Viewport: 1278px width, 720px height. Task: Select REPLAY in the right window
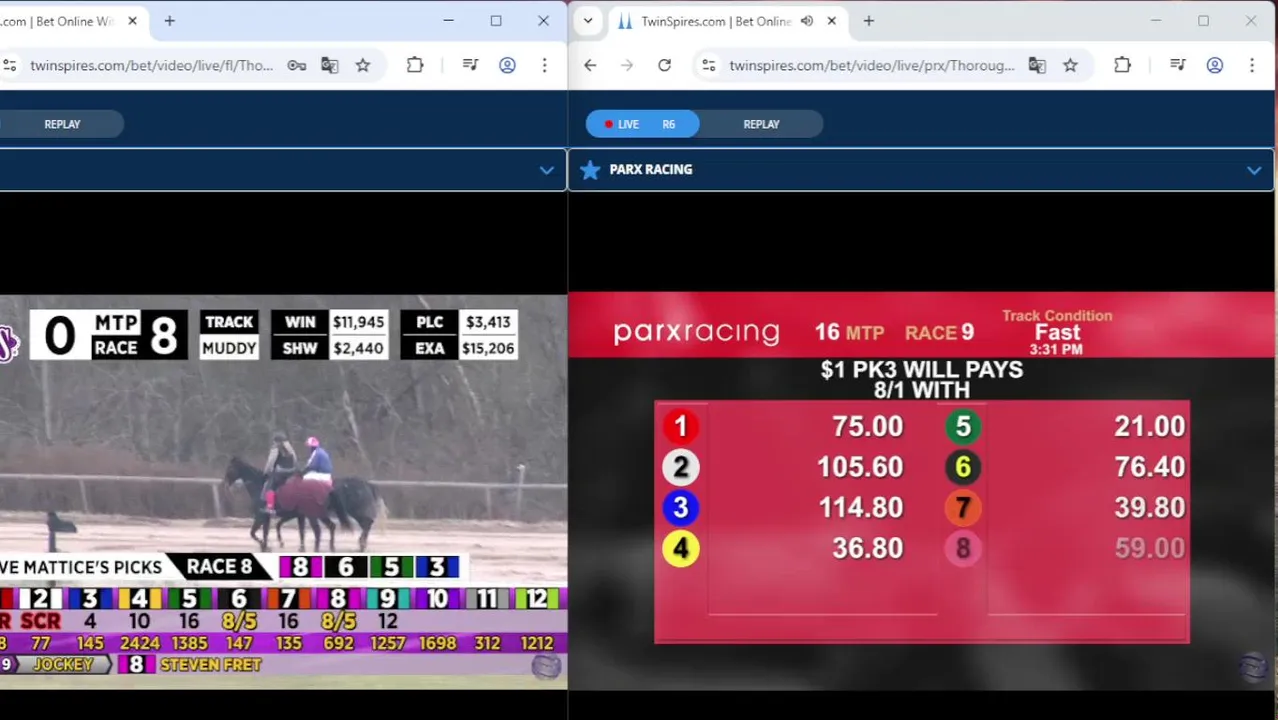pos(761,124)
